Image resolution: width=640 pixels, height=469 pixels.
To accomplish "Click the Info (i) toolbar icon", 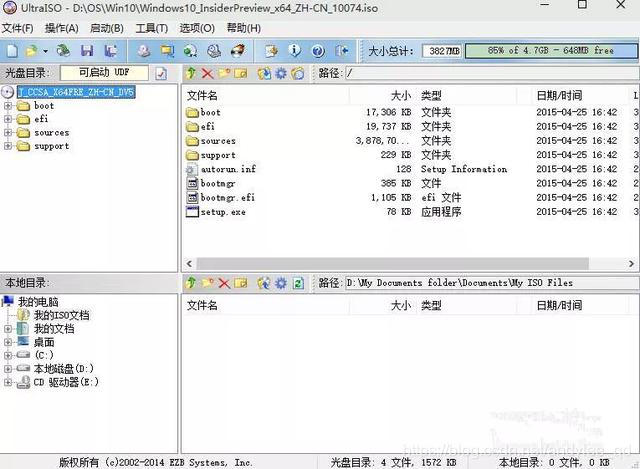I will [x=294, y=51].
